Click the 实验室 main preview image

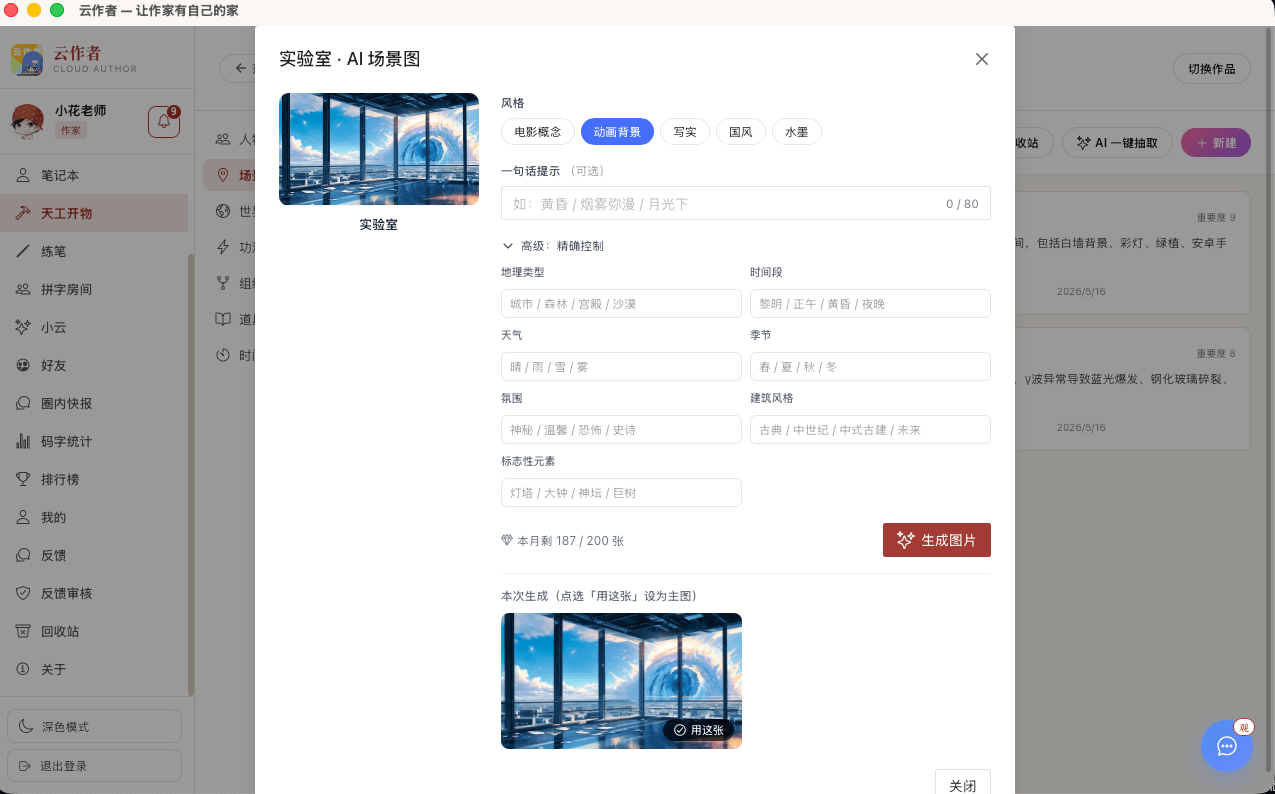tap(379, 149)
